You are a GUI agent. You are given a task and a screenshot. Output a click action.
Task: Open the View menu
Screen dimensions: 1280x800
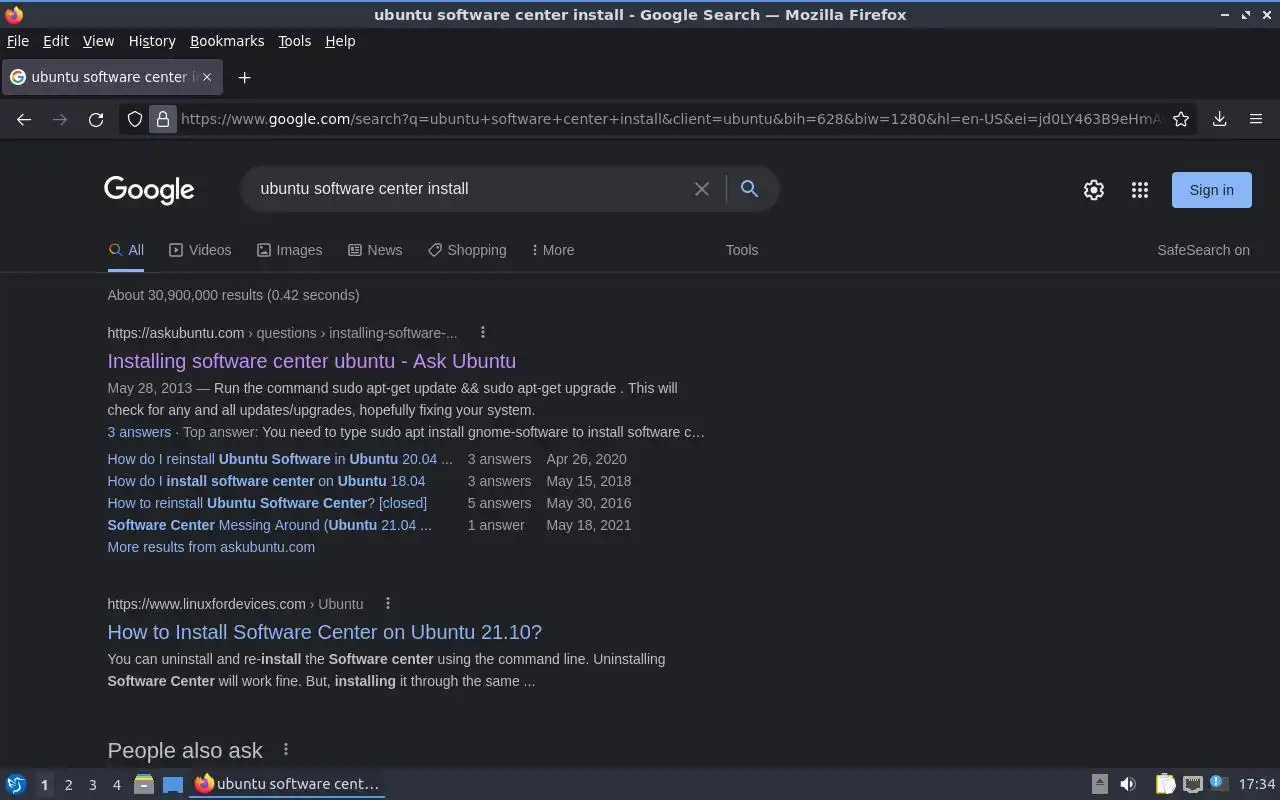(x=98, y=41)
